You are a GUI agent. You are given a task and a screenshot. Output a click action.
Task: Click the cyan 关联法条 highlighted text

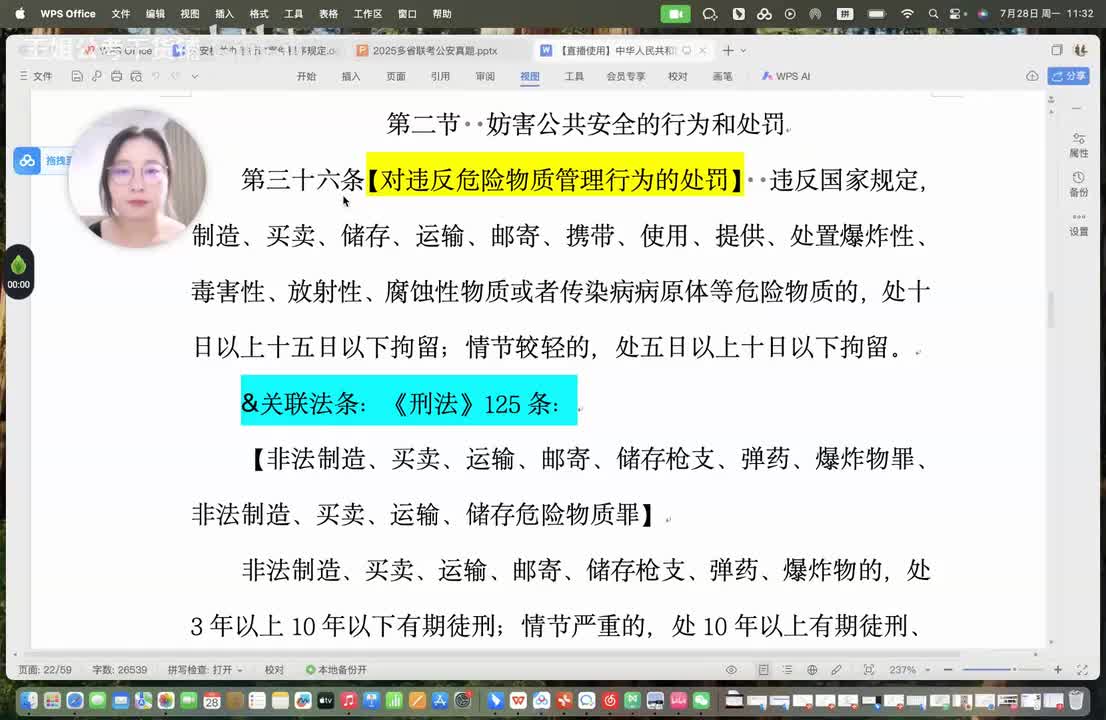(x=408, y=401)
